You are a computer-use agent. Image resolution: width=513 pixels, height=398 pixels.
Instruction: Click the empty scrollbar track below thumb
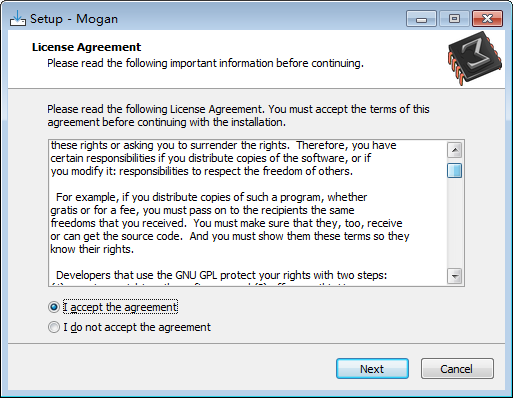454,223
